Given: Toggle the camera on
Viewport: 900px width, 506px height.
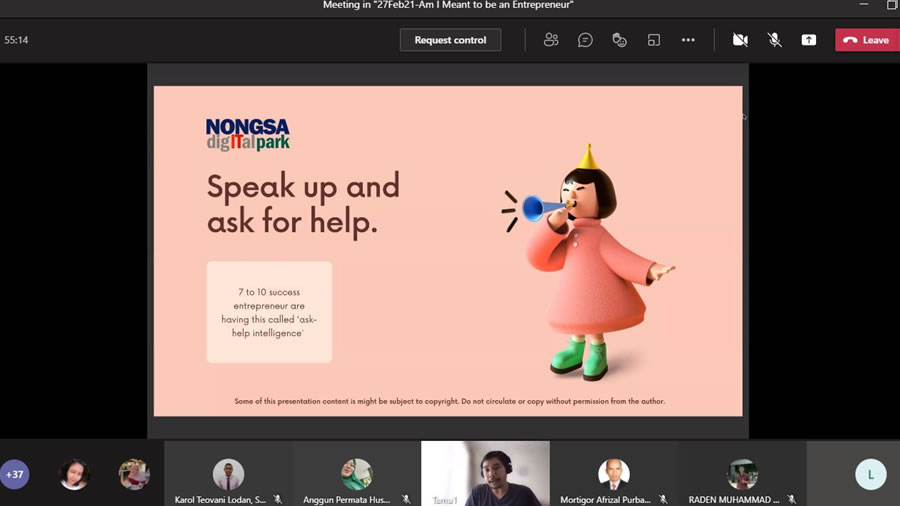Looking at the screenshot, I should coord(740,40).
